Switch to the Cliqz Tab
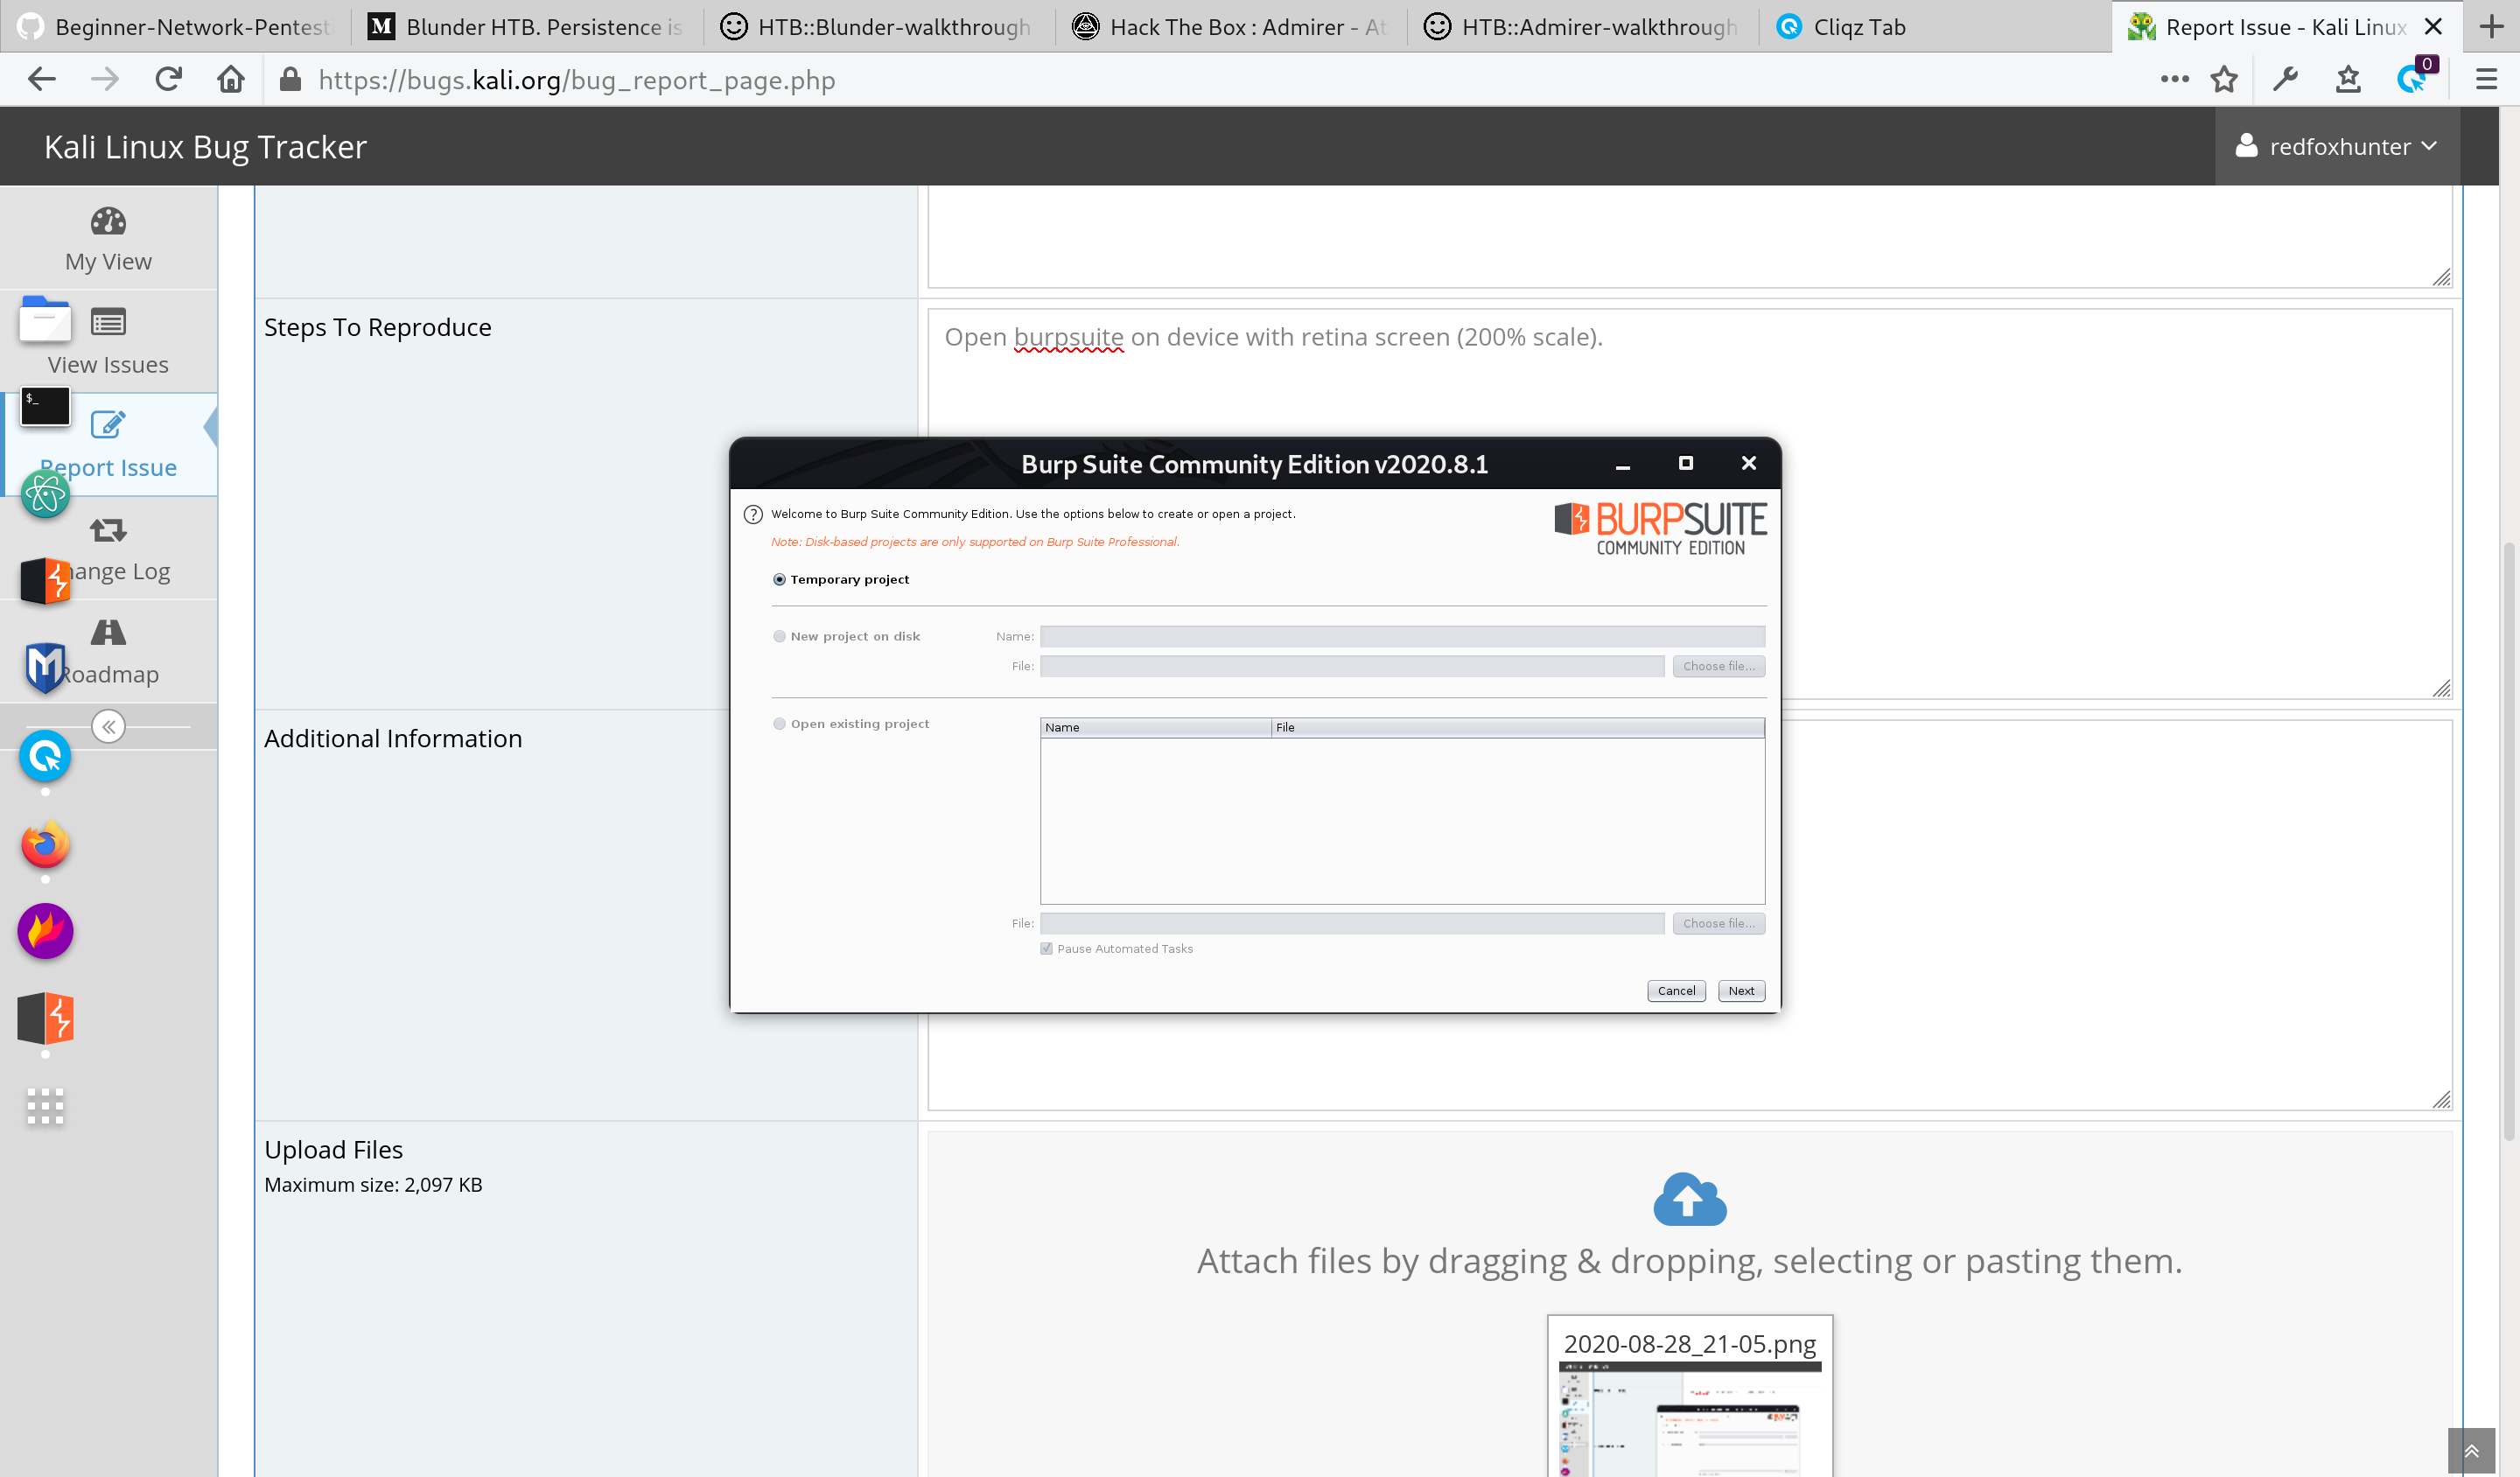Viewport: 2520px width, 1477px height. 1858,27
